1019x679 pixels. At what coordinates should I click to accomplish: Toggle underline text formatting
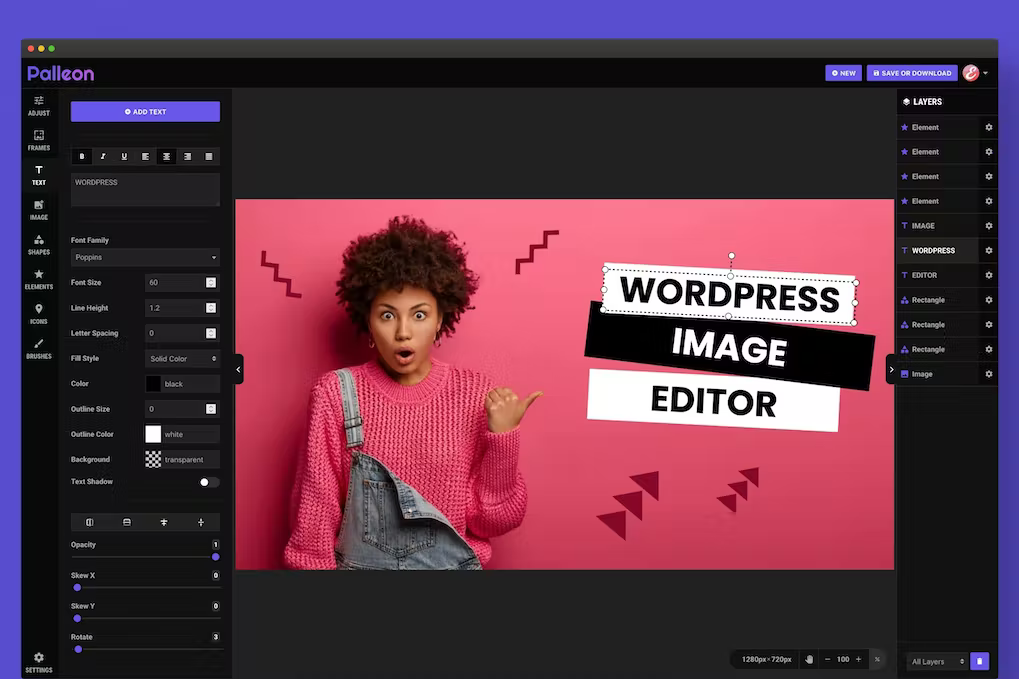tap(124, 156)
